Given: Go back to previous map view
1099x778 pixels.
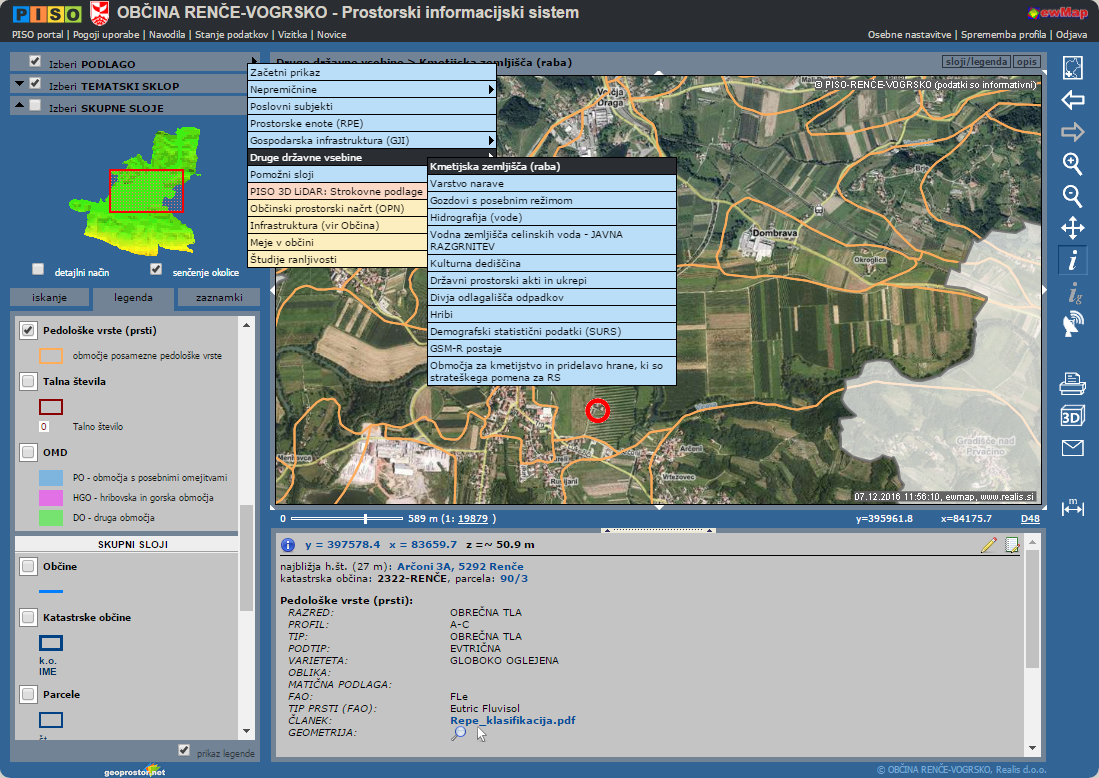Looking at the screenshot, I should [1072, 100].
